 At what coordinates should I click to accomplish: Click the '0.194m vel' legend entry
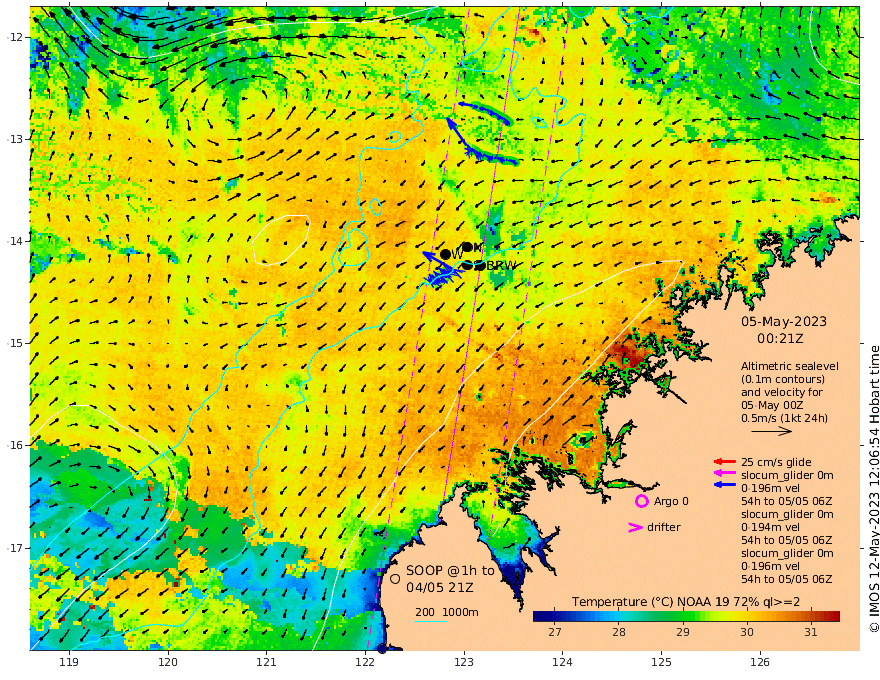tap(770, 527)
